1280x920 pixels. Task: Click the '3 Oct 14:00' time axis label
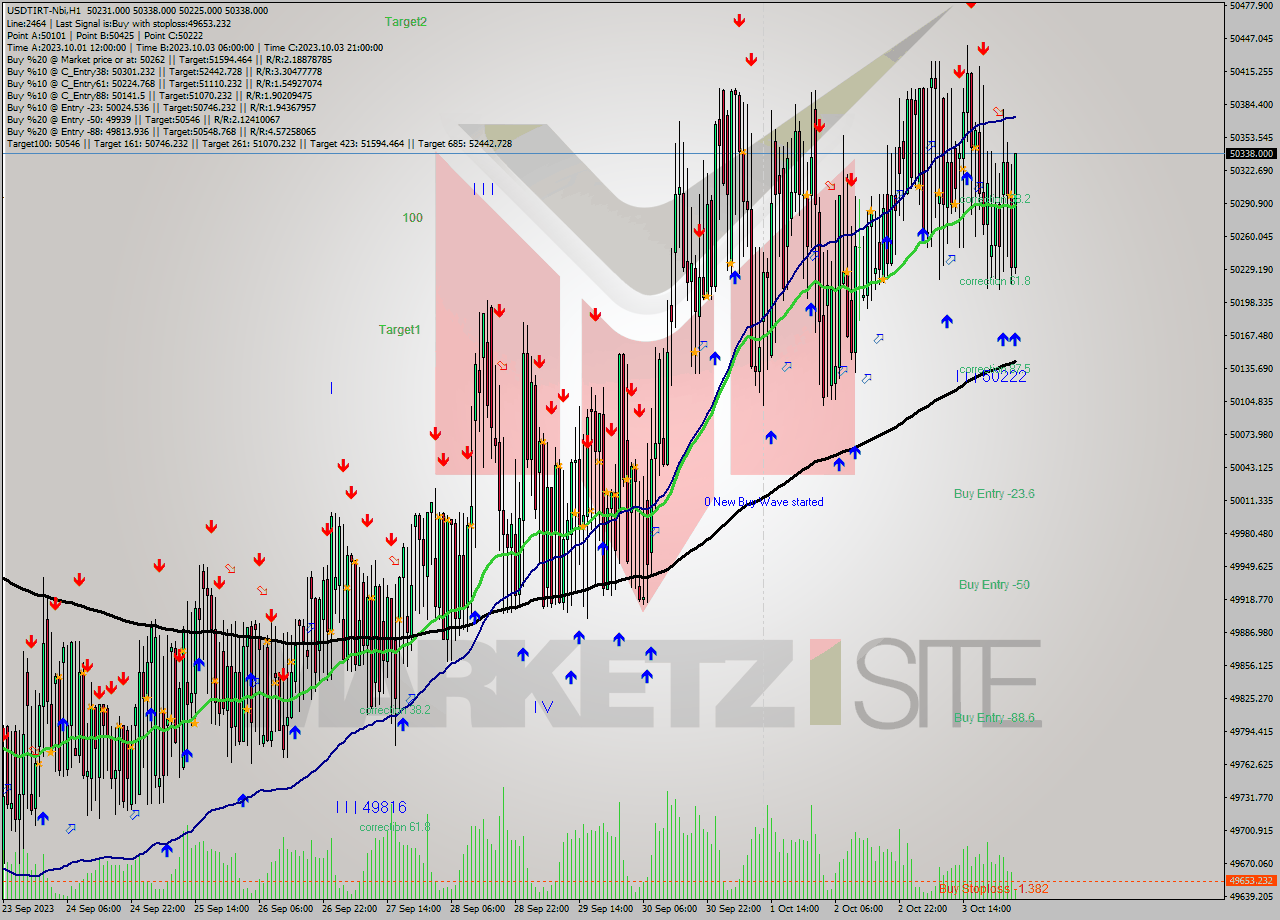point(987,909)
